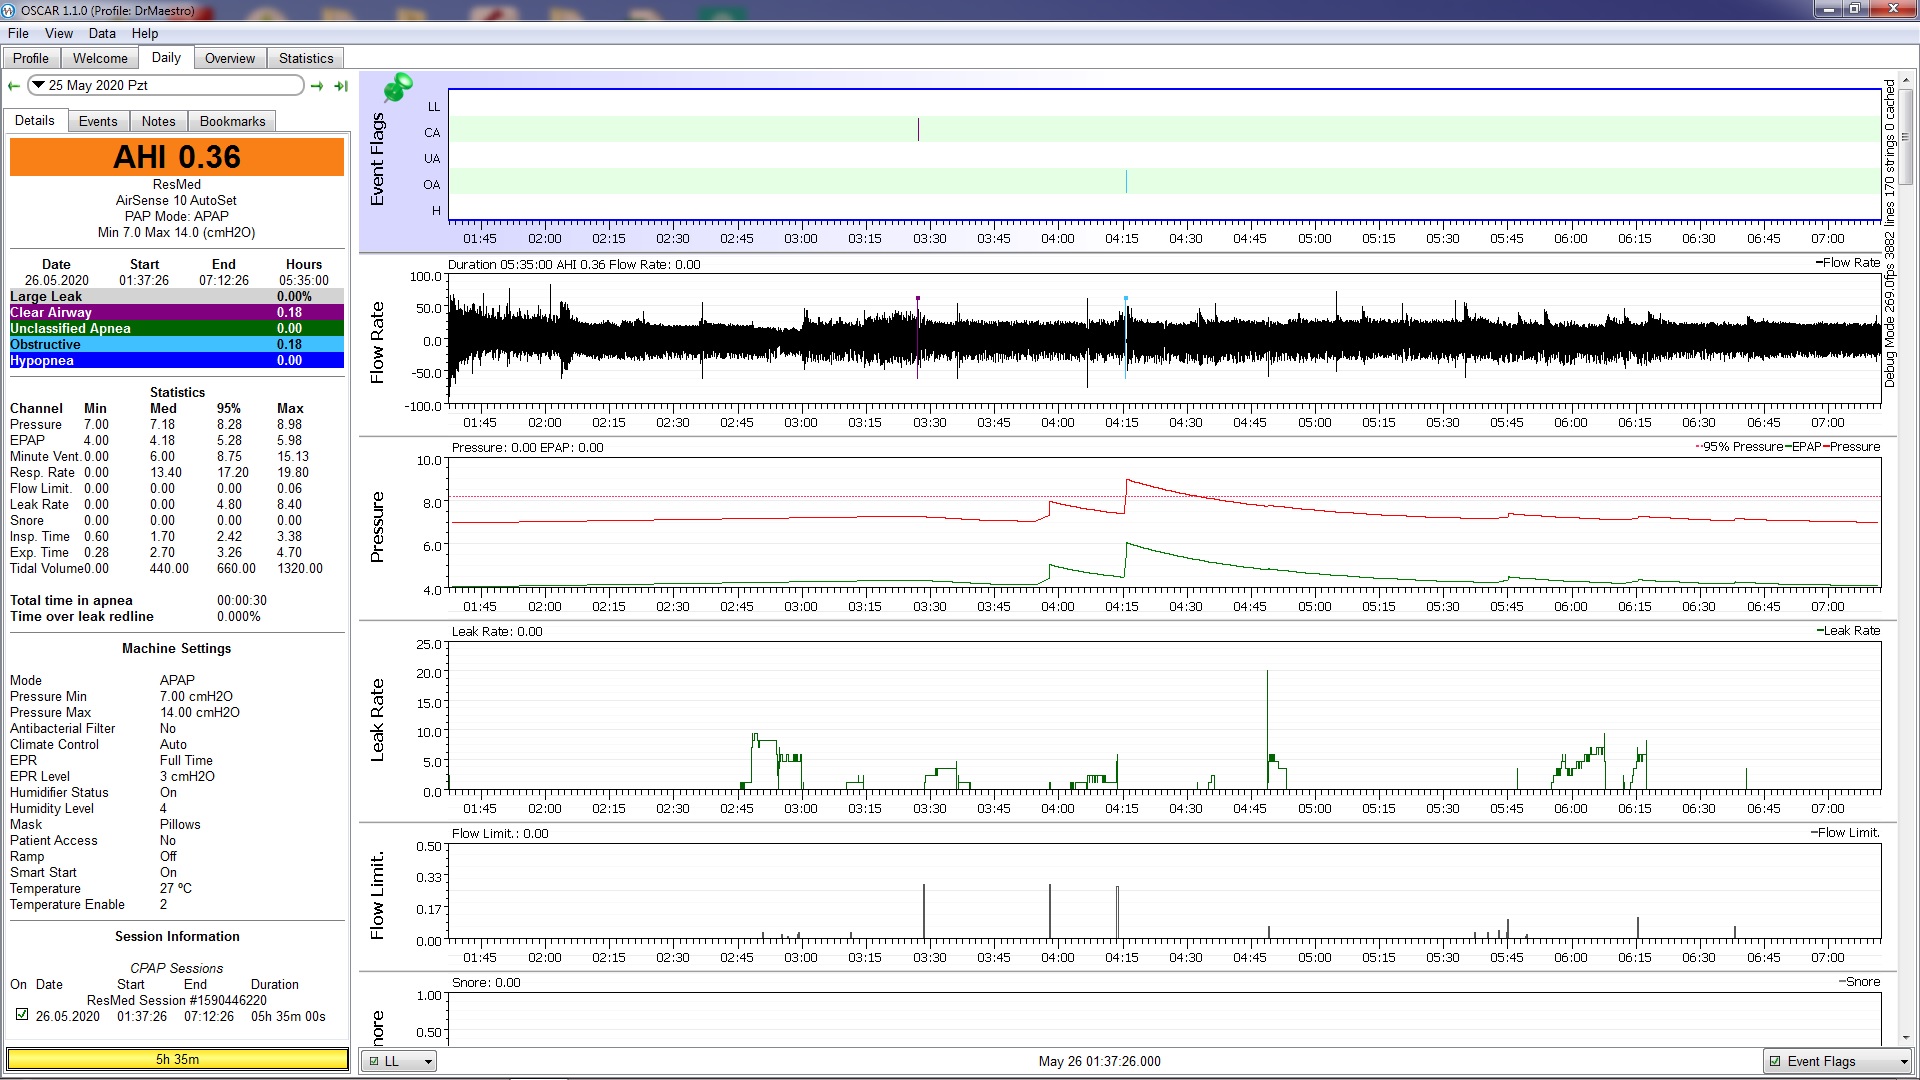
Task: Toggle the LL checkbox in bottom combo
Action: coord(374,1062)
